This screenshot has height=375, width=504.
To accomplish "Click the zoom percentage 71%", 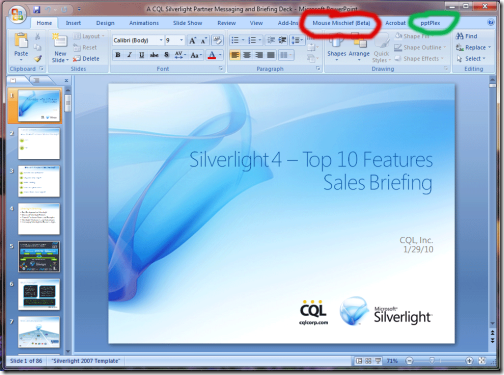I will 392,361.
